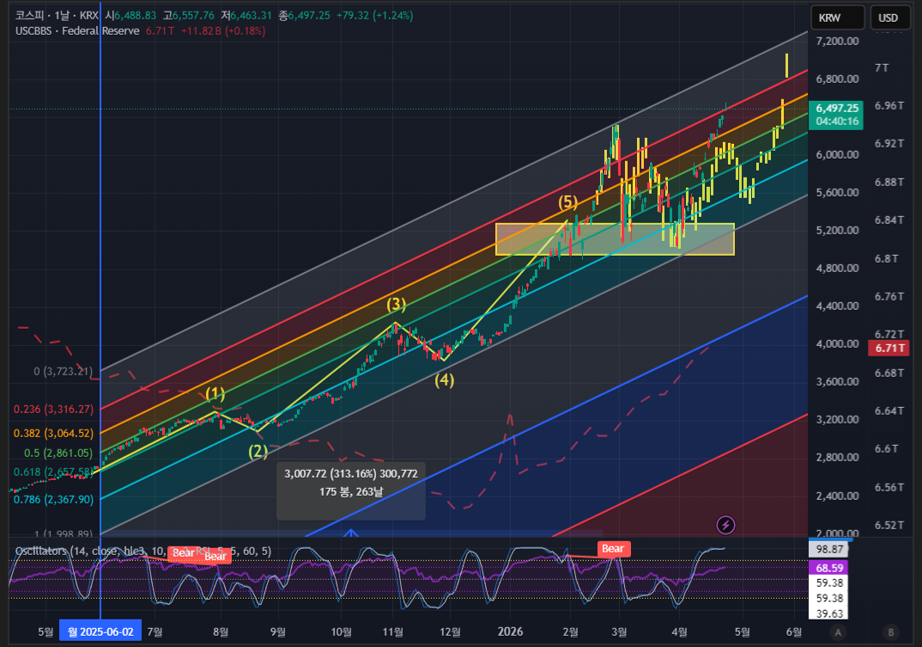Select the yellow highlighted rectangle zone
The height and width of the screenshot is (647, 922).
615,239
